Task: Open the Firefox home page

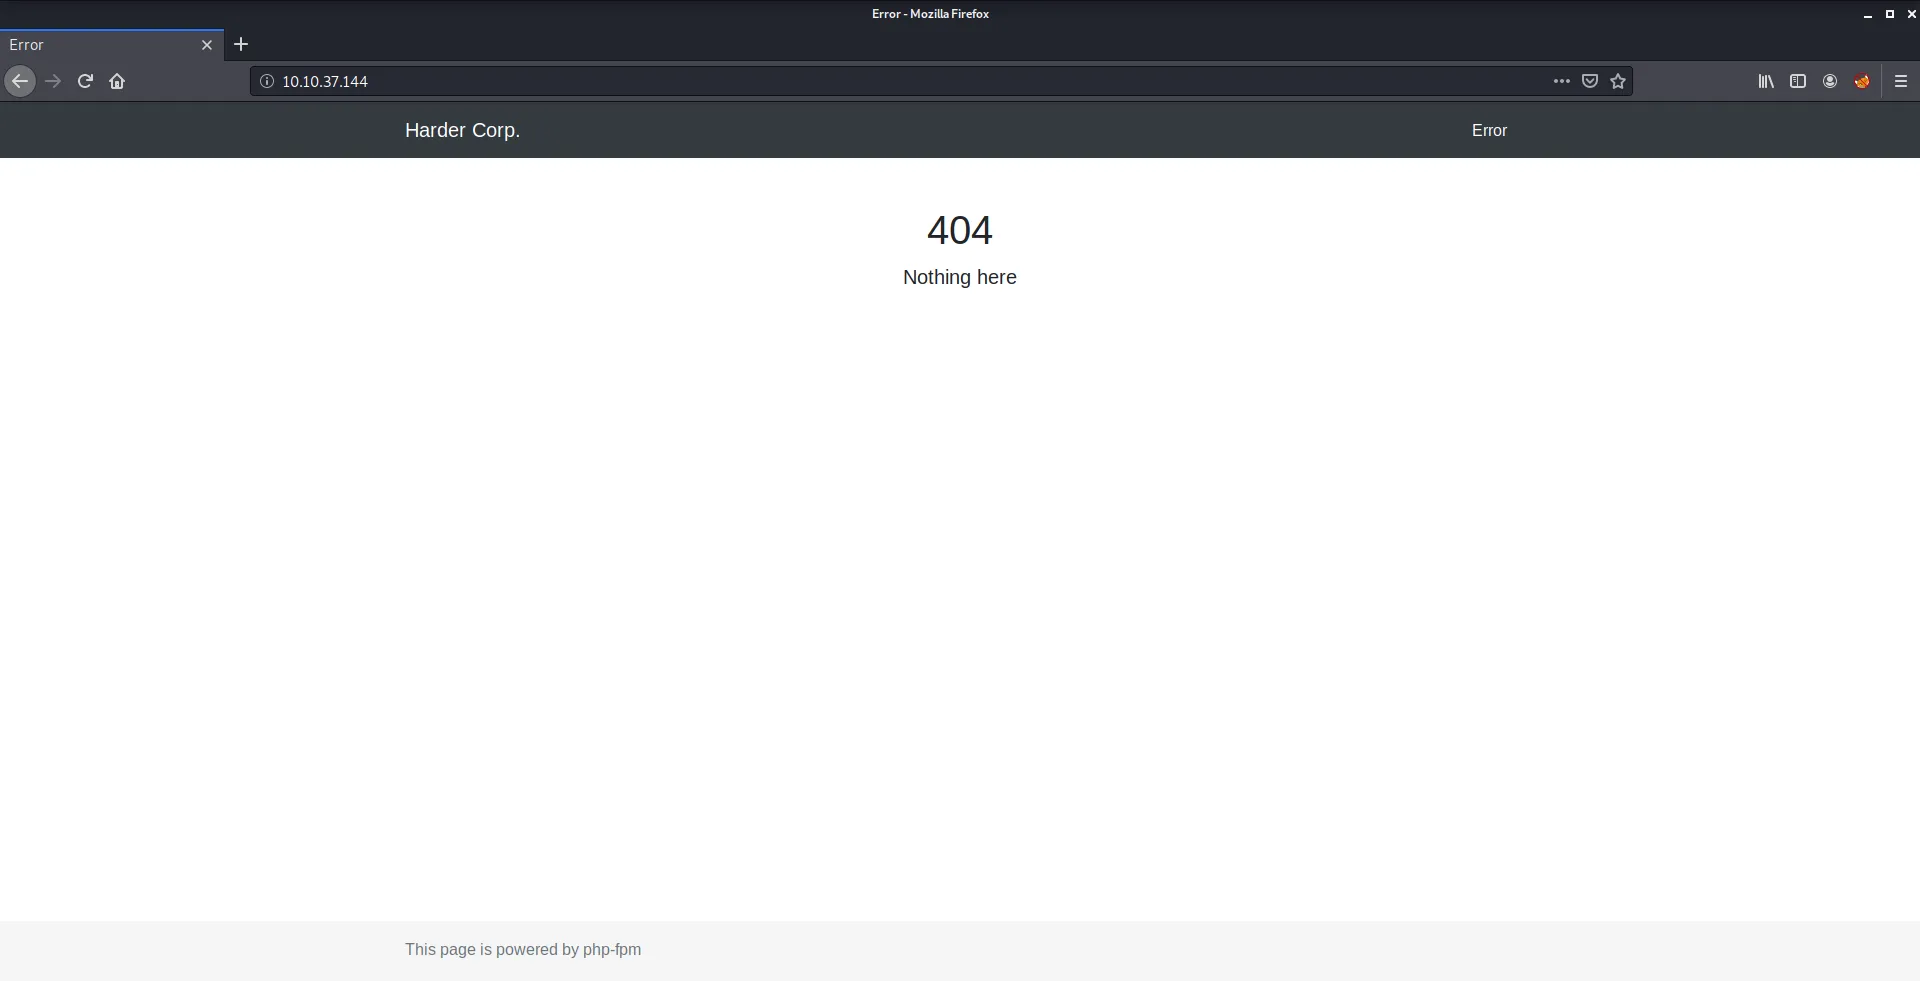Action: [117, 81]
